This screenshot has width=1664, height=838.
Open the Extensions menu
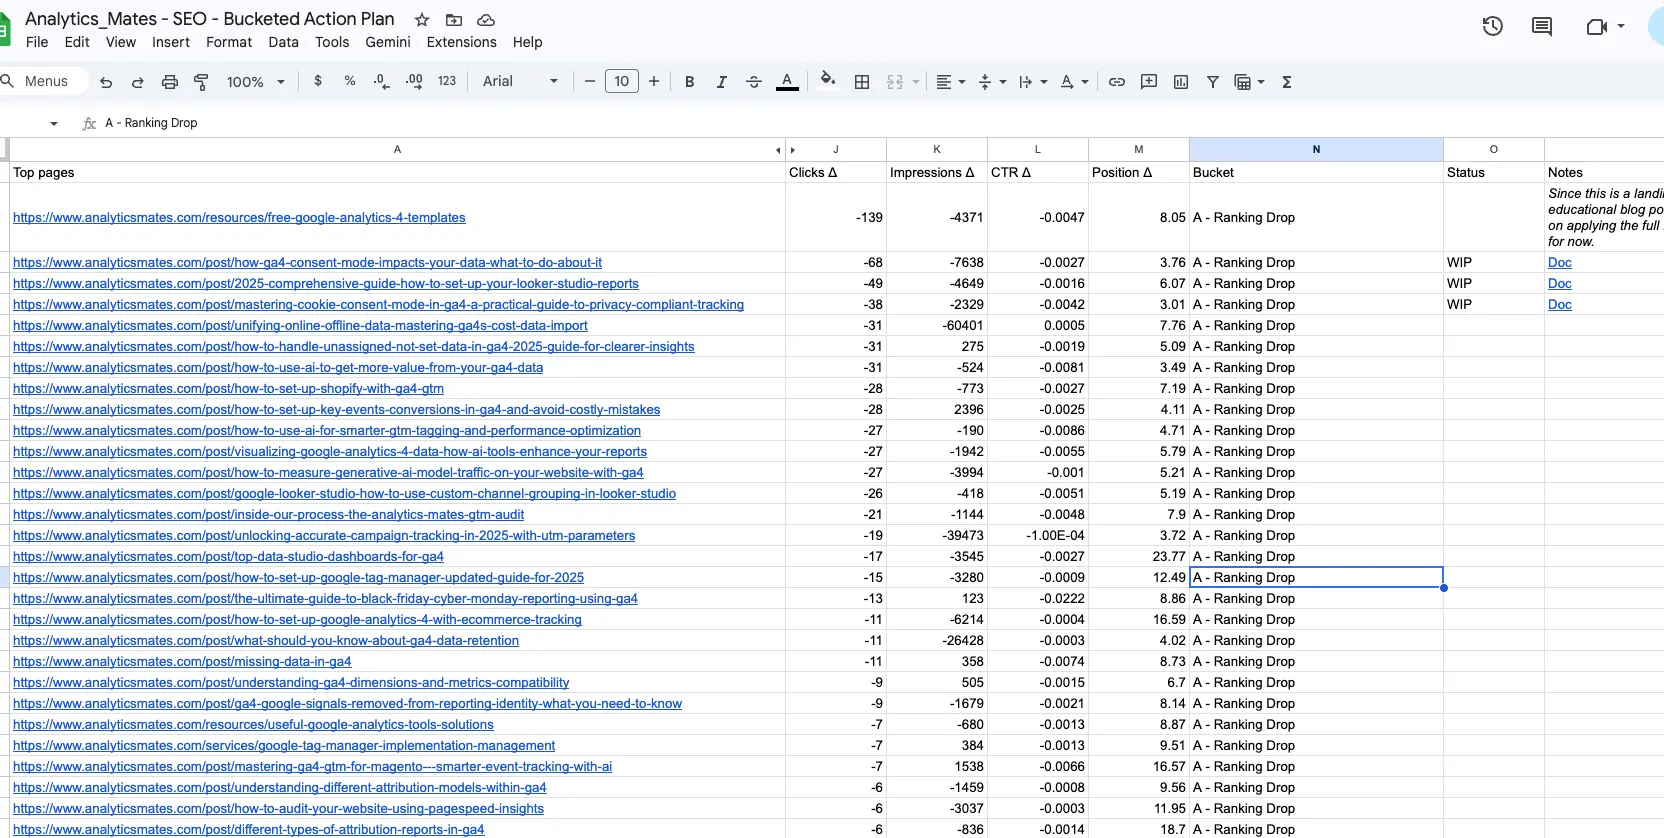[x=461, y=42]
